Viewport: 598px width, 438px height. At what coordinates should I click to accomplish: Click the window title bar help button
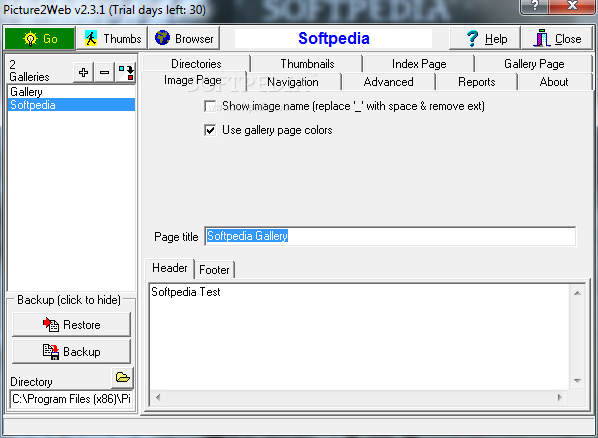click(535, 5)
